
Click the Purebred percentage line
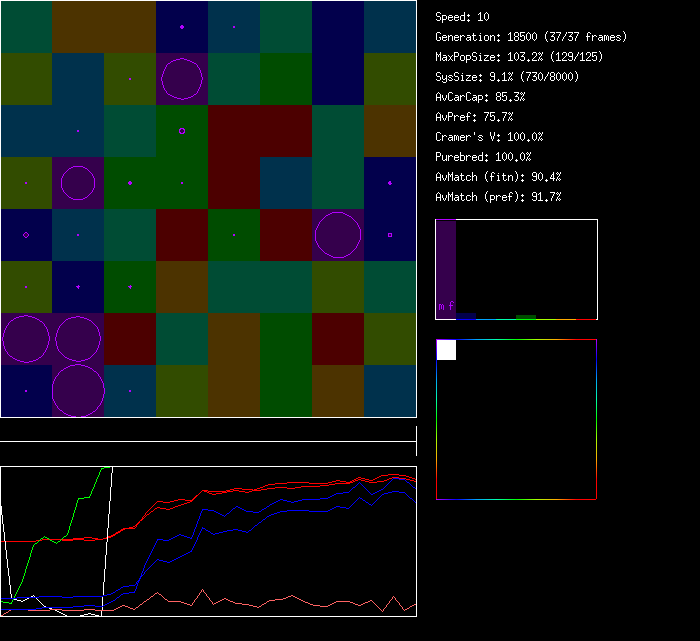[483, 157]
